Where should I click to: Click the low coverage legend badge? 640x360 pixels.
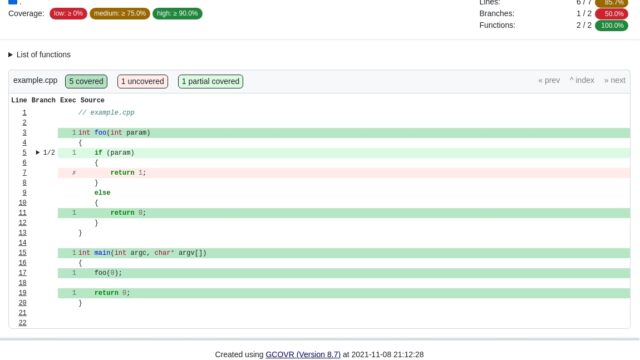[x=68, y=13]
